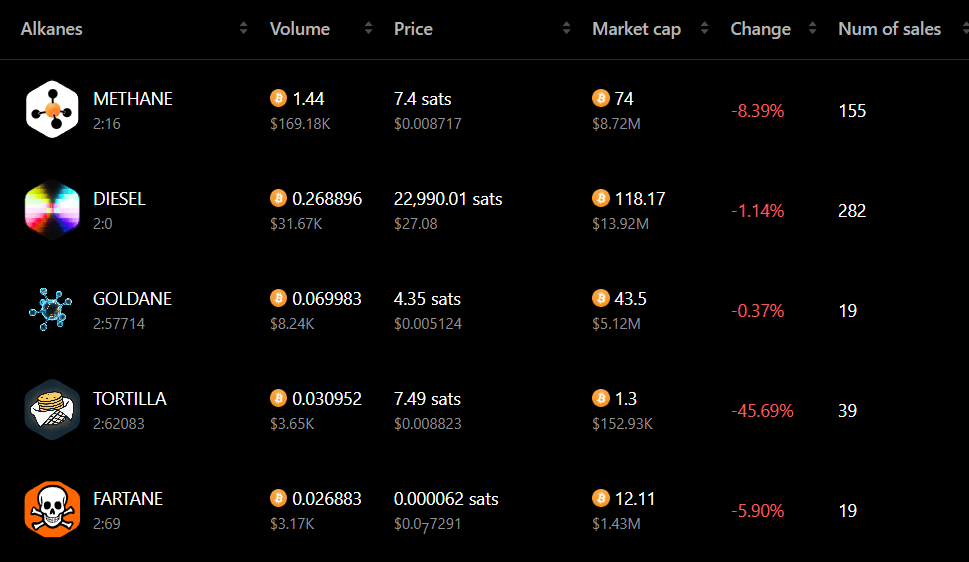Open the GOLDANE 2:57714 row
Image resolution: width=969 pixels, height=562 pixels.
point(484,310)
